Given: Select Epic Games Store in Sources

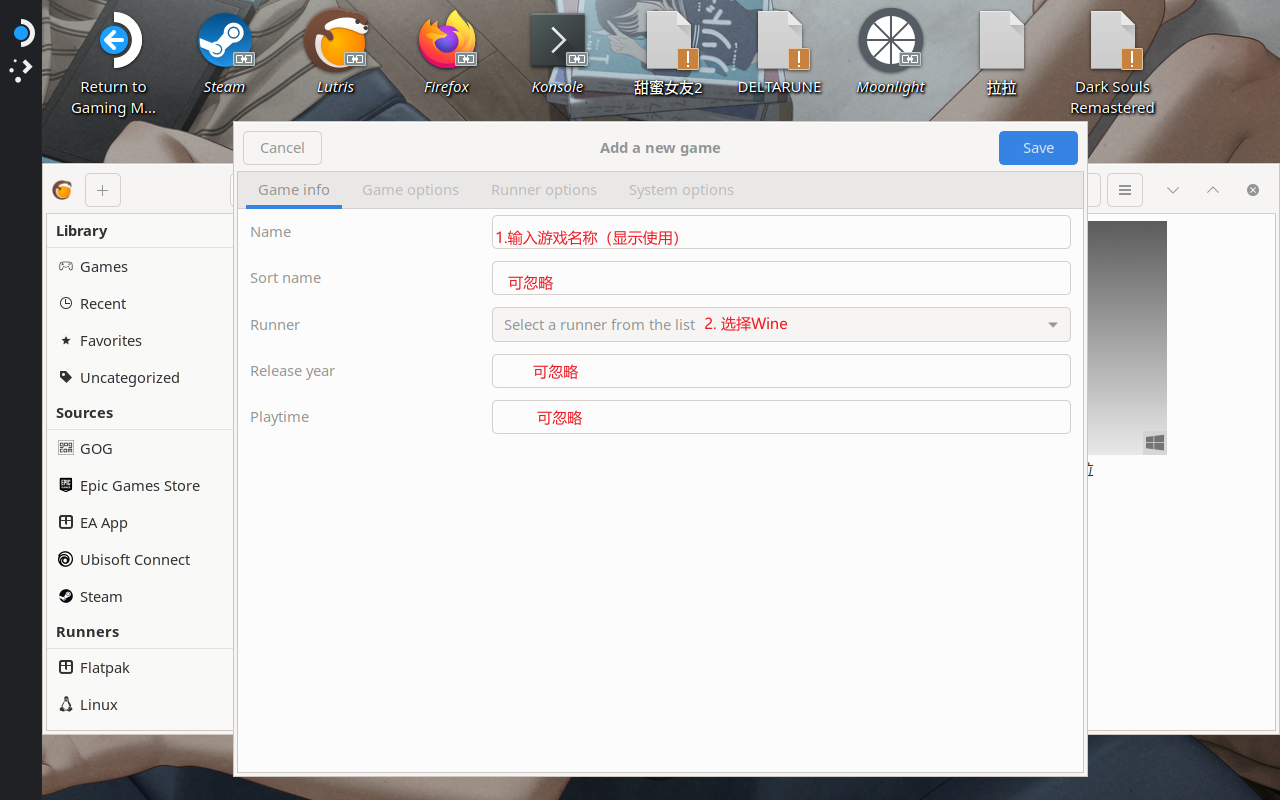Looking at the screenshot, I should click(x=139, y=486).
